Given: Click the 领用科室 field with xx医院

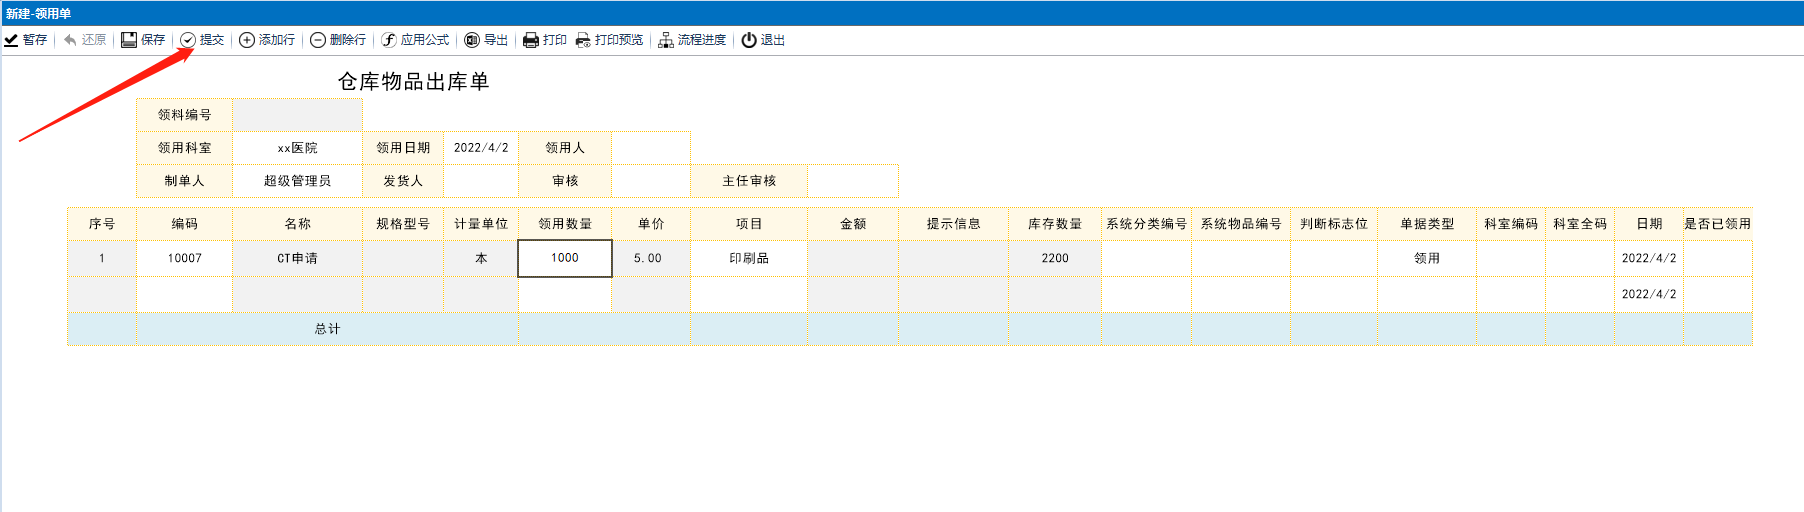Looking at the screenshot, I should pos(297,148).
